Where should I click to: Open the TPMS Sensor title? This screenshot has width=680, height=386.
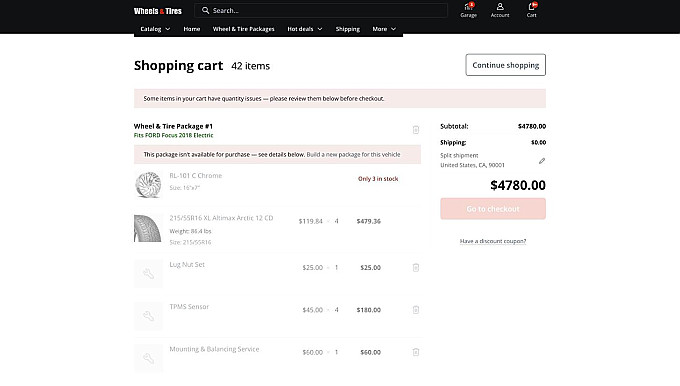tap(189, 306)
